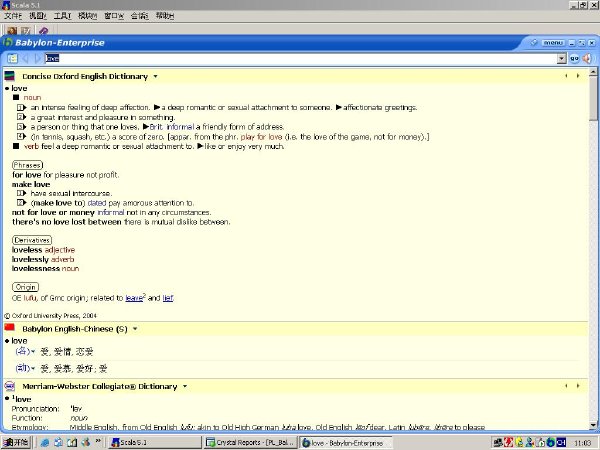Click the vertical scrollbar thumb in results
The image size is (600, 450).
point(593,98)
